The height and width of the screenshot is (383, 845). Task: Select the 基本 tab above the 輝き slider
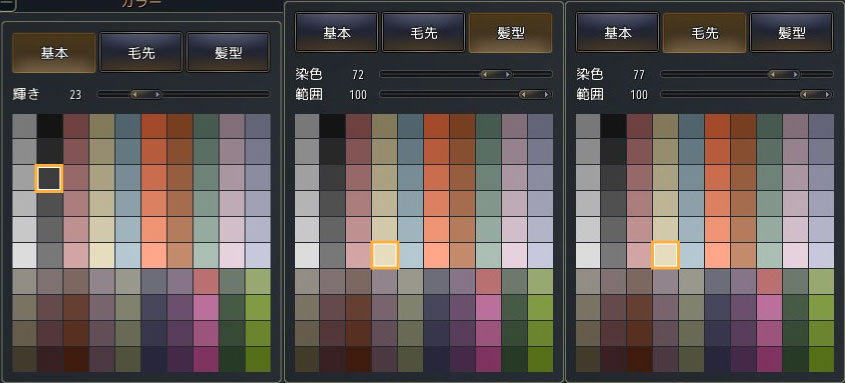point(54,53)
